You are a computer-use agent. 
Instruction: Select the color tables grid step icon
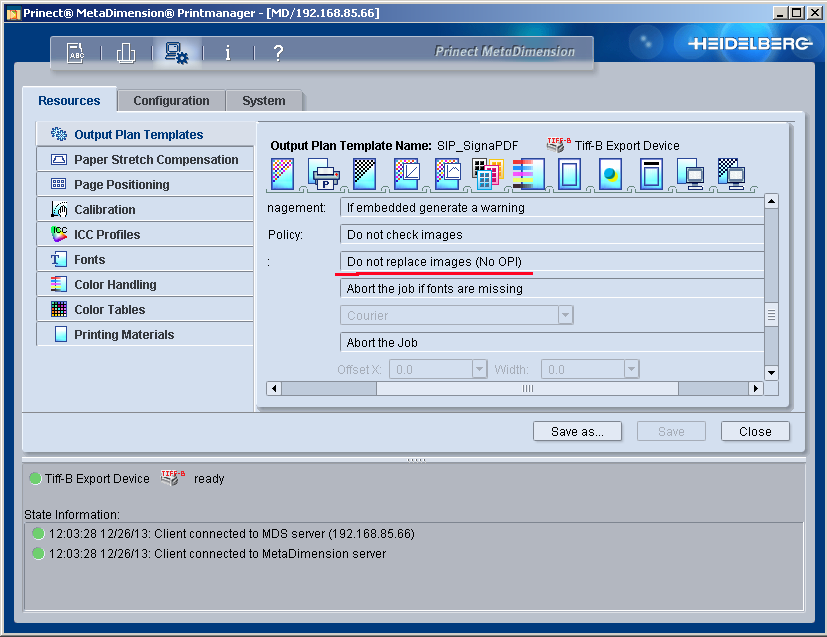(x=487, y=174)
